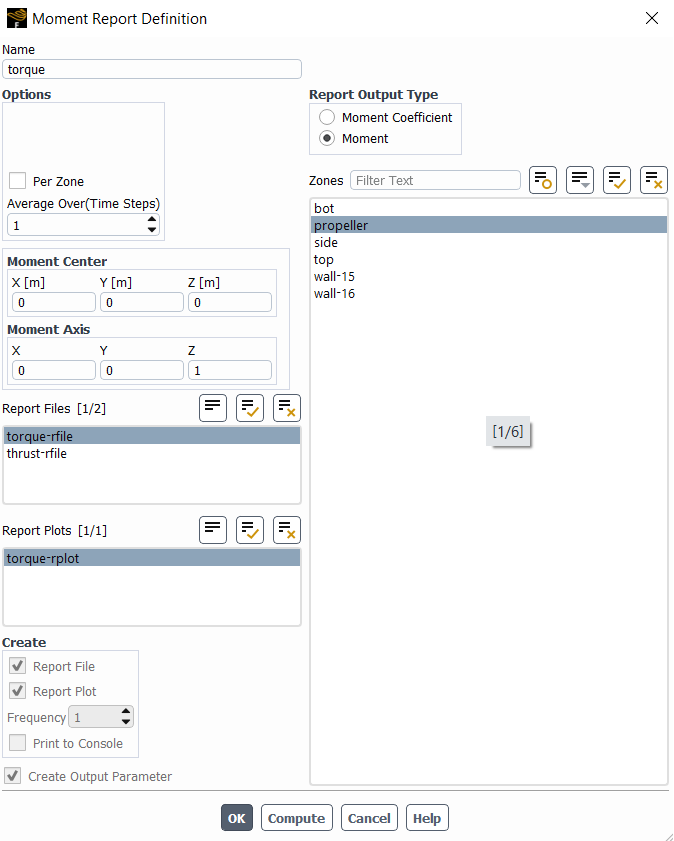Cancel the report definition dialog

(x=369, y=818)
